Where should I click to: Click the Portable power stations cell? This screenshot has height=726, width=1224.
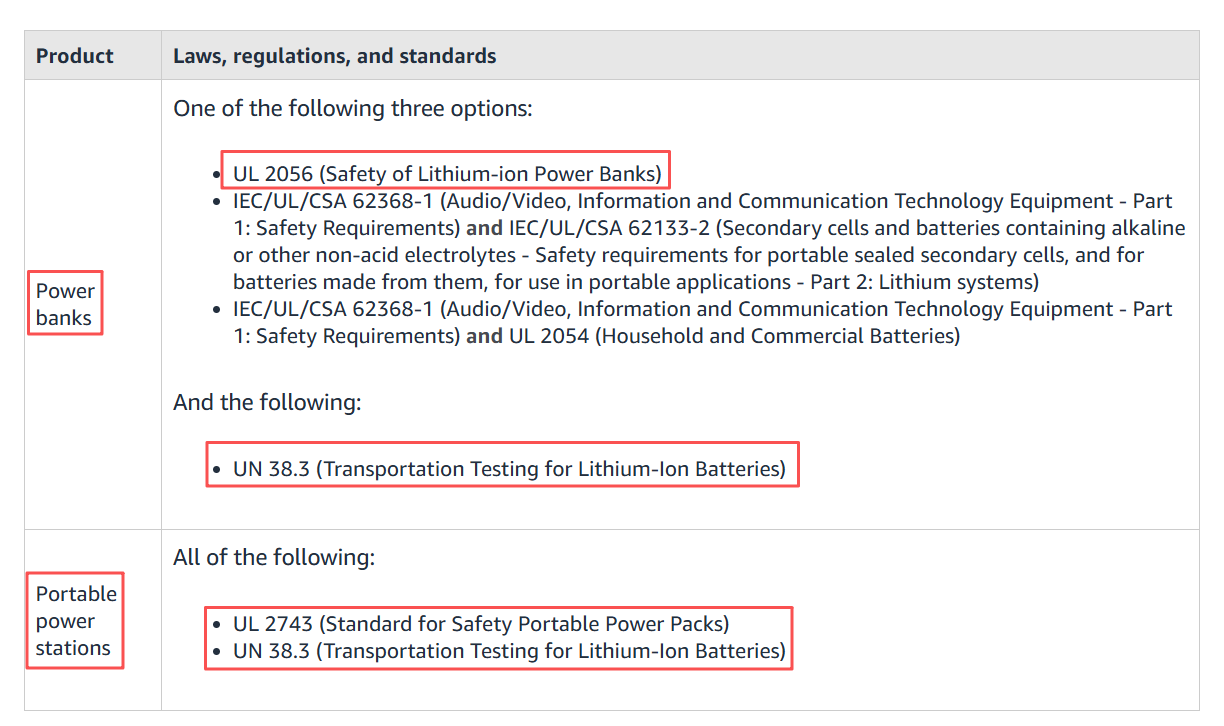76,620
